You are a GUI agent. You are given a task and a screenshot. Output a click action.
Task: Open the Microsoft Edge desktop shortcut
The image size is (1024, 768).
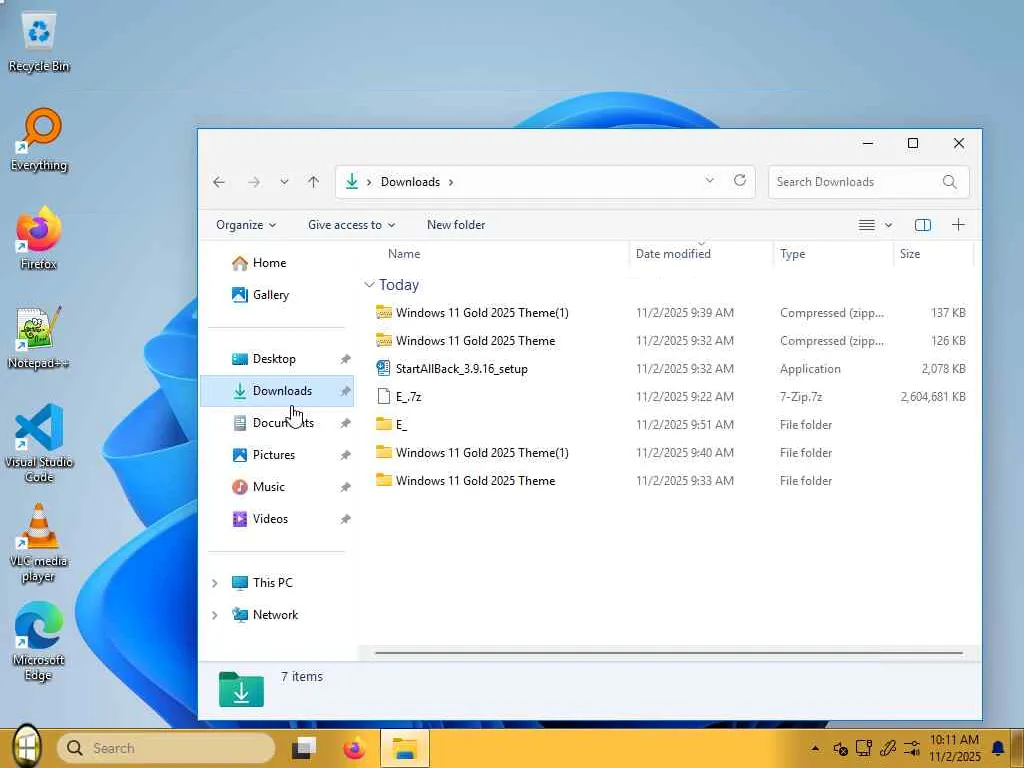(39, 641)
